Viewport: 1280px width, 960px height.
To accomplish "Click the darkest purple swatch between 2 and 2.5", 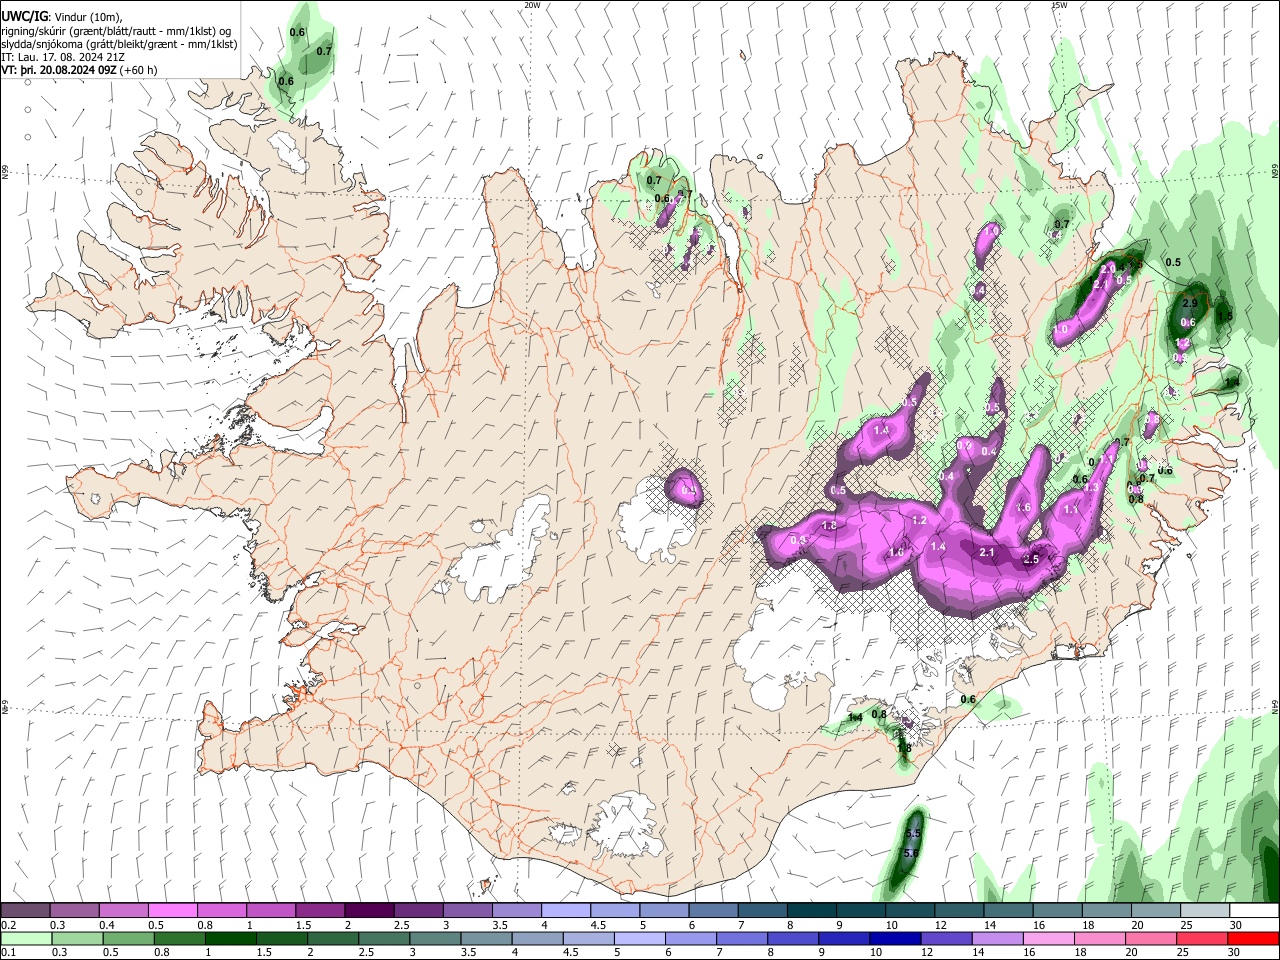I will pos(369,911).
